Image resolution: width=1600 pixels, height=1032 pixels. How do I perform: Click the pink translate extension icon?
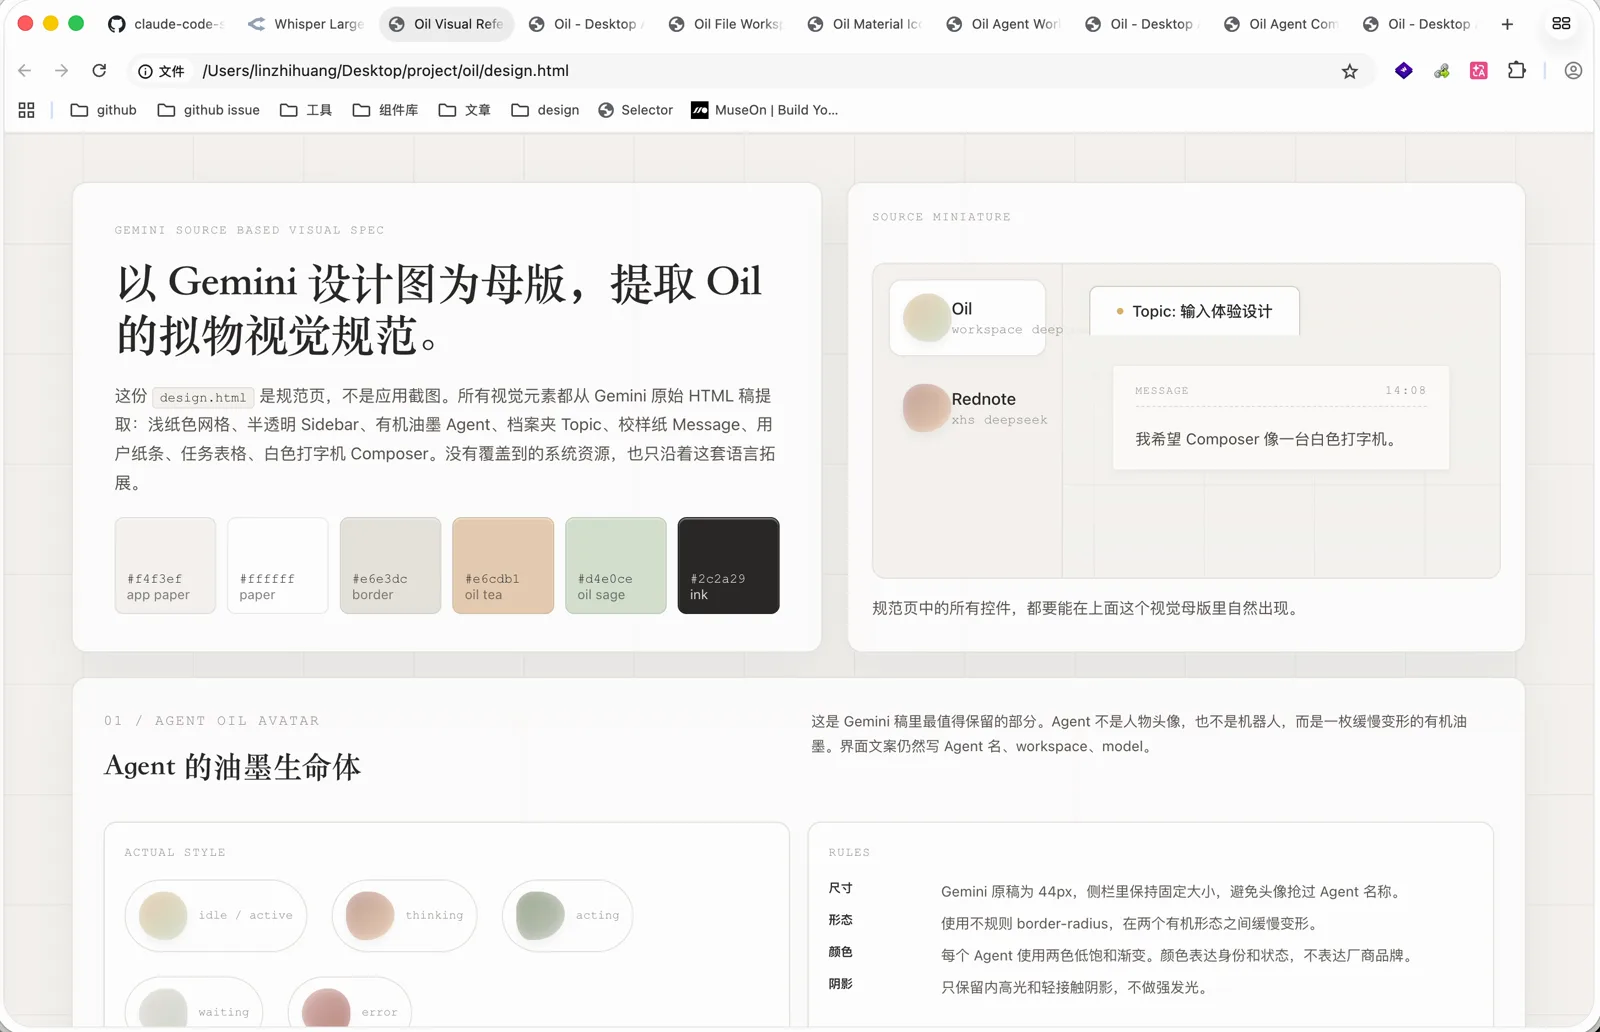coord(1479,71)
